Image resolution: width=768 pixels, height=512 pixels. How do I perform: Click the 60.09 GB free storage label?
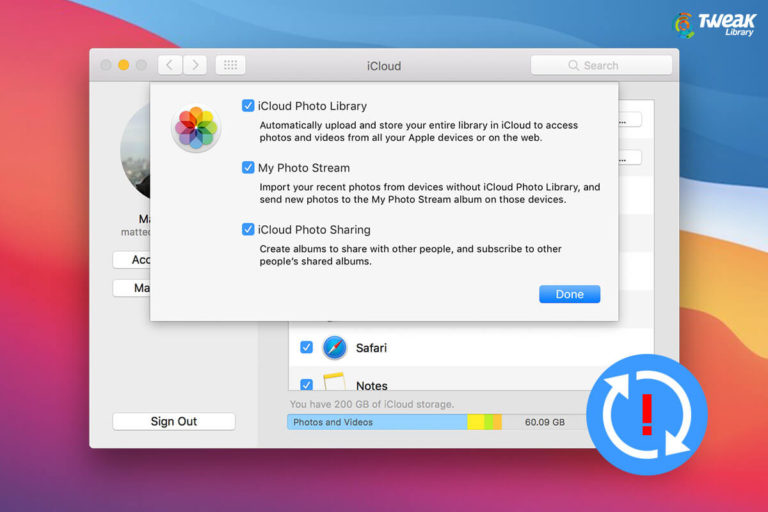coord(544,422)
